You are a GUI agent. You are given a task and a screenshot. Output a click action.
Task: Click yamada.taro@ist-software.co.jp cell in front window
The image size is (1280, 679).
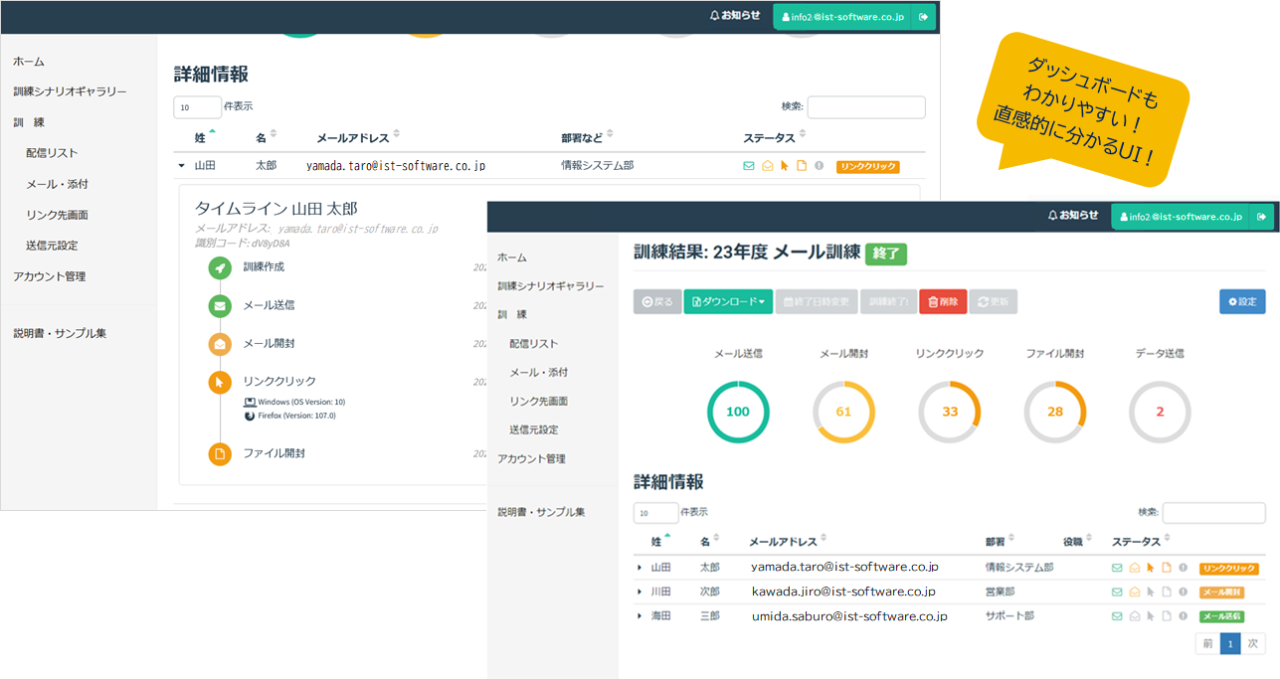845,567
